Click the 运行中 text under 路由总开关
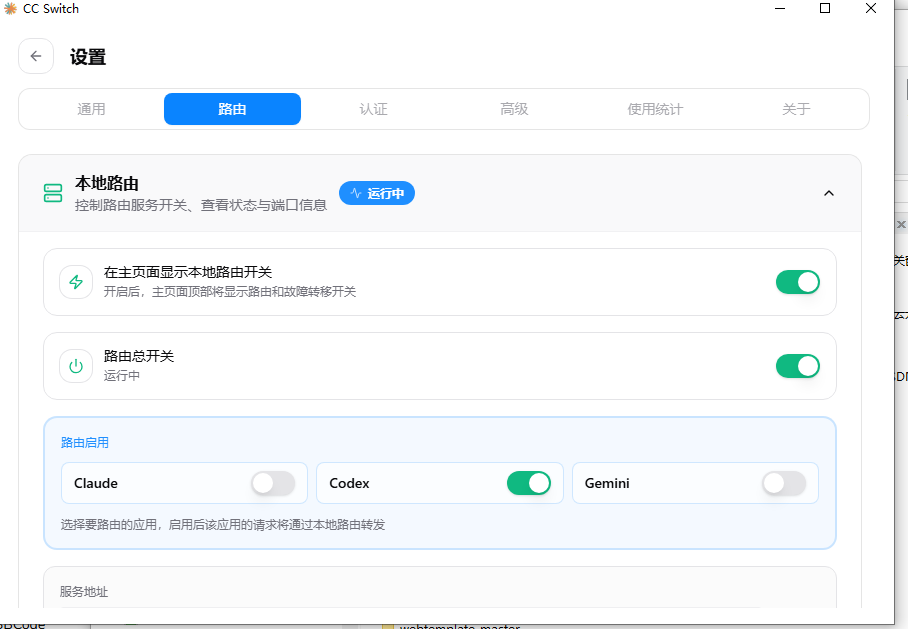The height and width of the screenshot is (629, 908). (122, 375)
